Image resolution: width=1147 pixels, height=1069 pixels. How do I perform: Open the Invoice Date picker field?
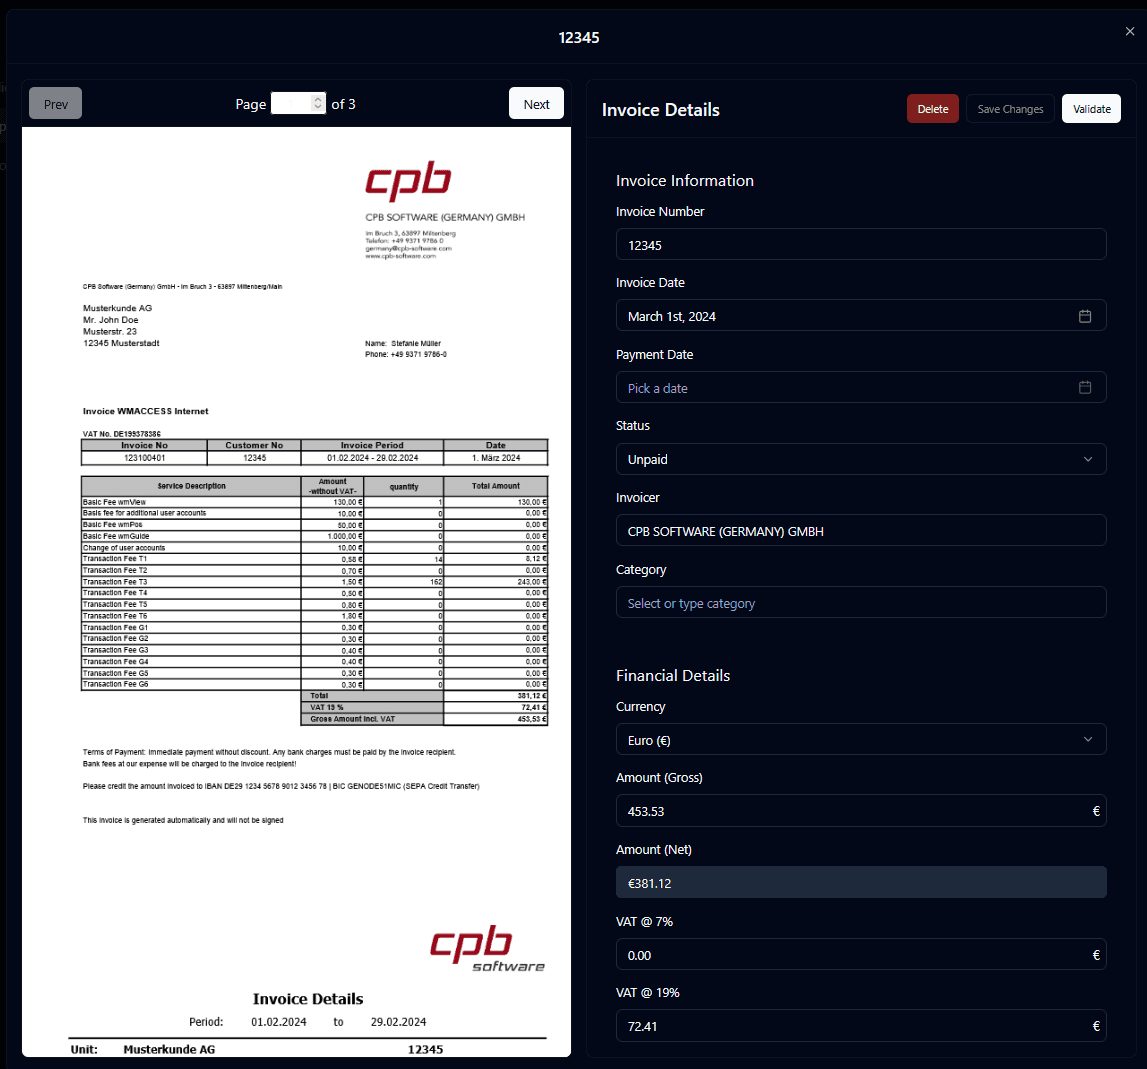click(x=861, y=316)
